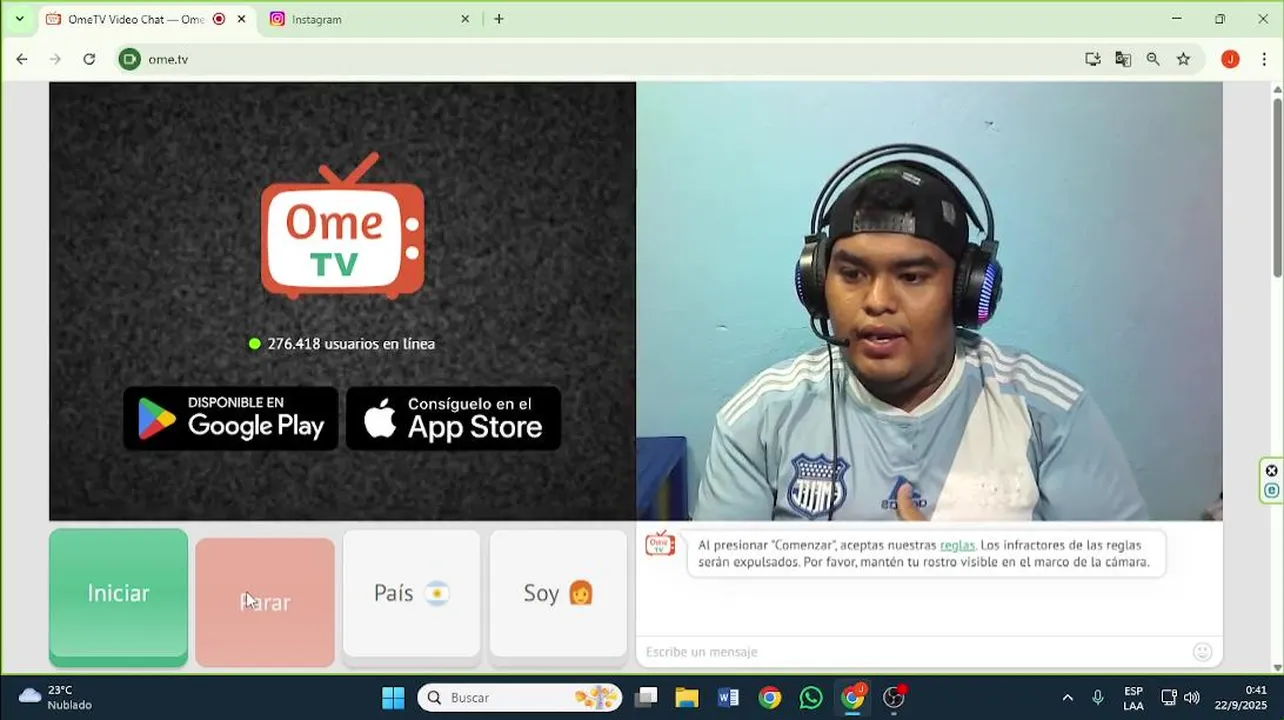Viewport: 1284px width, 720px height.
Task: Open the first Chrome icon in taskbar
Action: tap(769, 697)
